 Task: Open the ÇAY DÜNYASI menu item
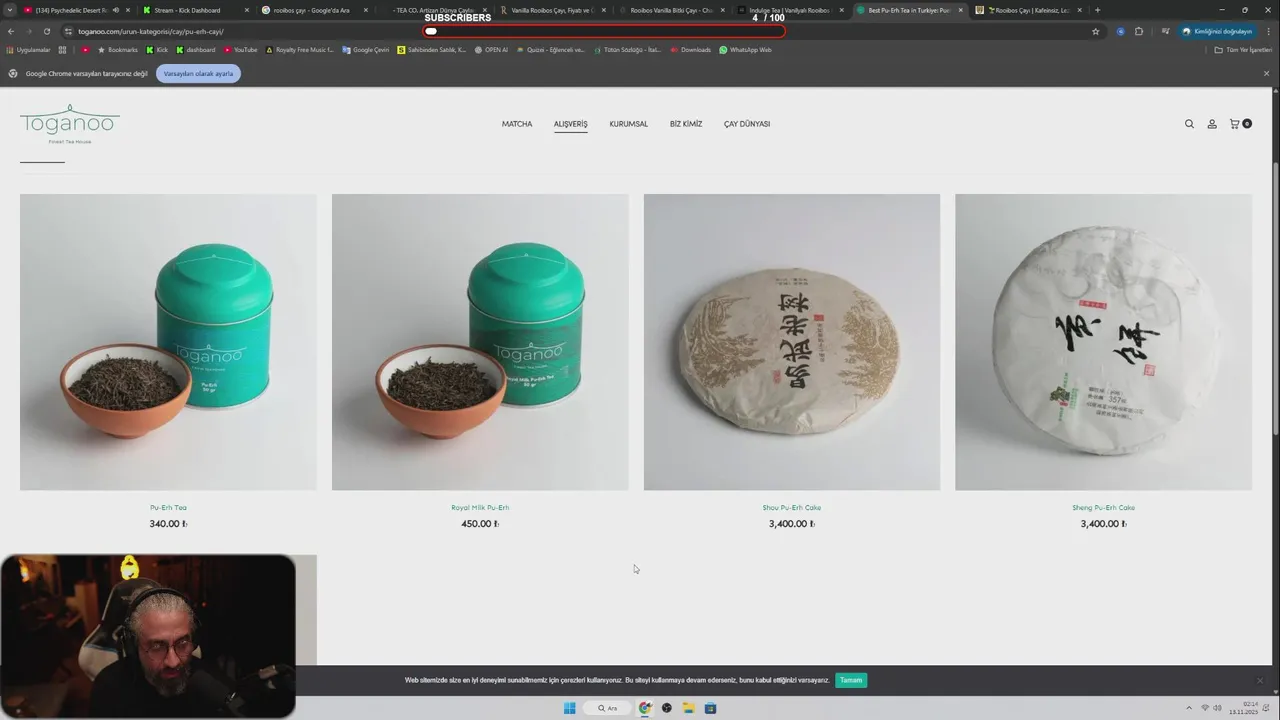pyautogui.click(x=747, y=124)
